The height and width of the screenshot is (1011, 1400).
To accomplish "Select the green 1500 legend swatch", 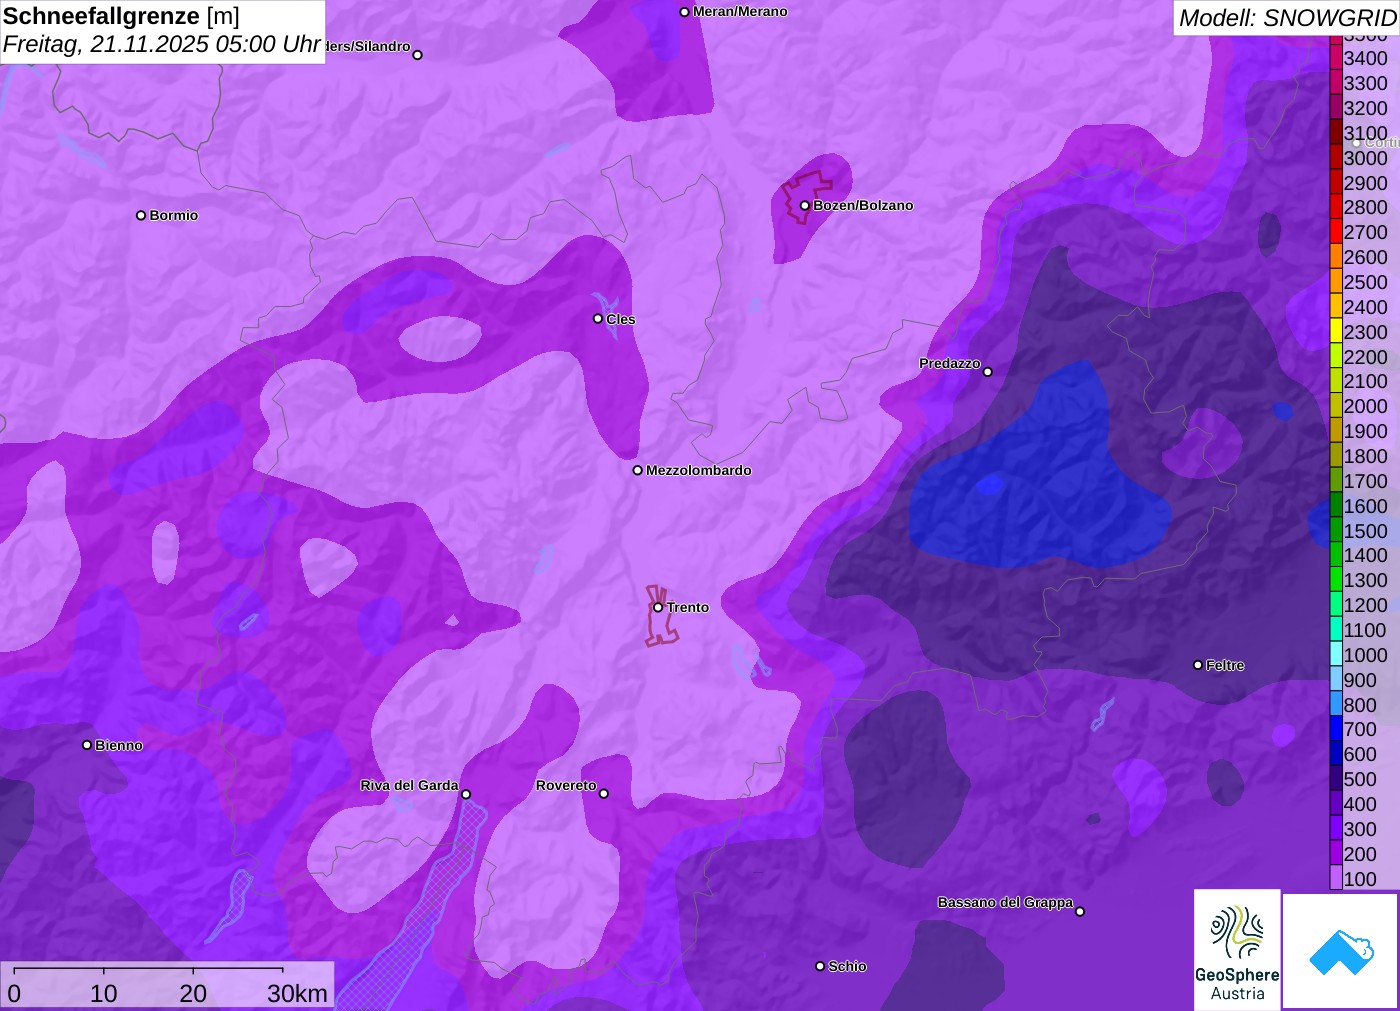I will point(1335,530).
